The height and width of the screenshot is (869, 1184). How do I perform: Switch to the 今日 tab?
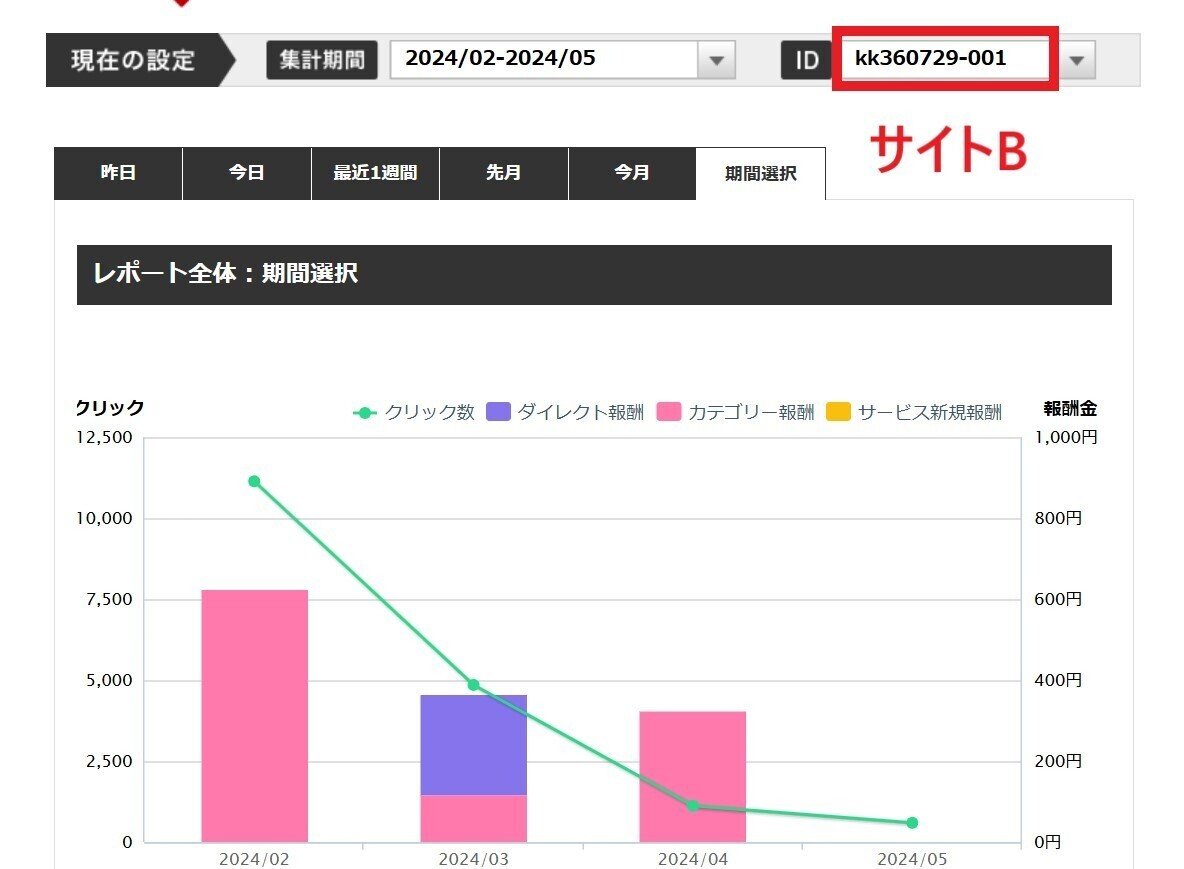247,173
